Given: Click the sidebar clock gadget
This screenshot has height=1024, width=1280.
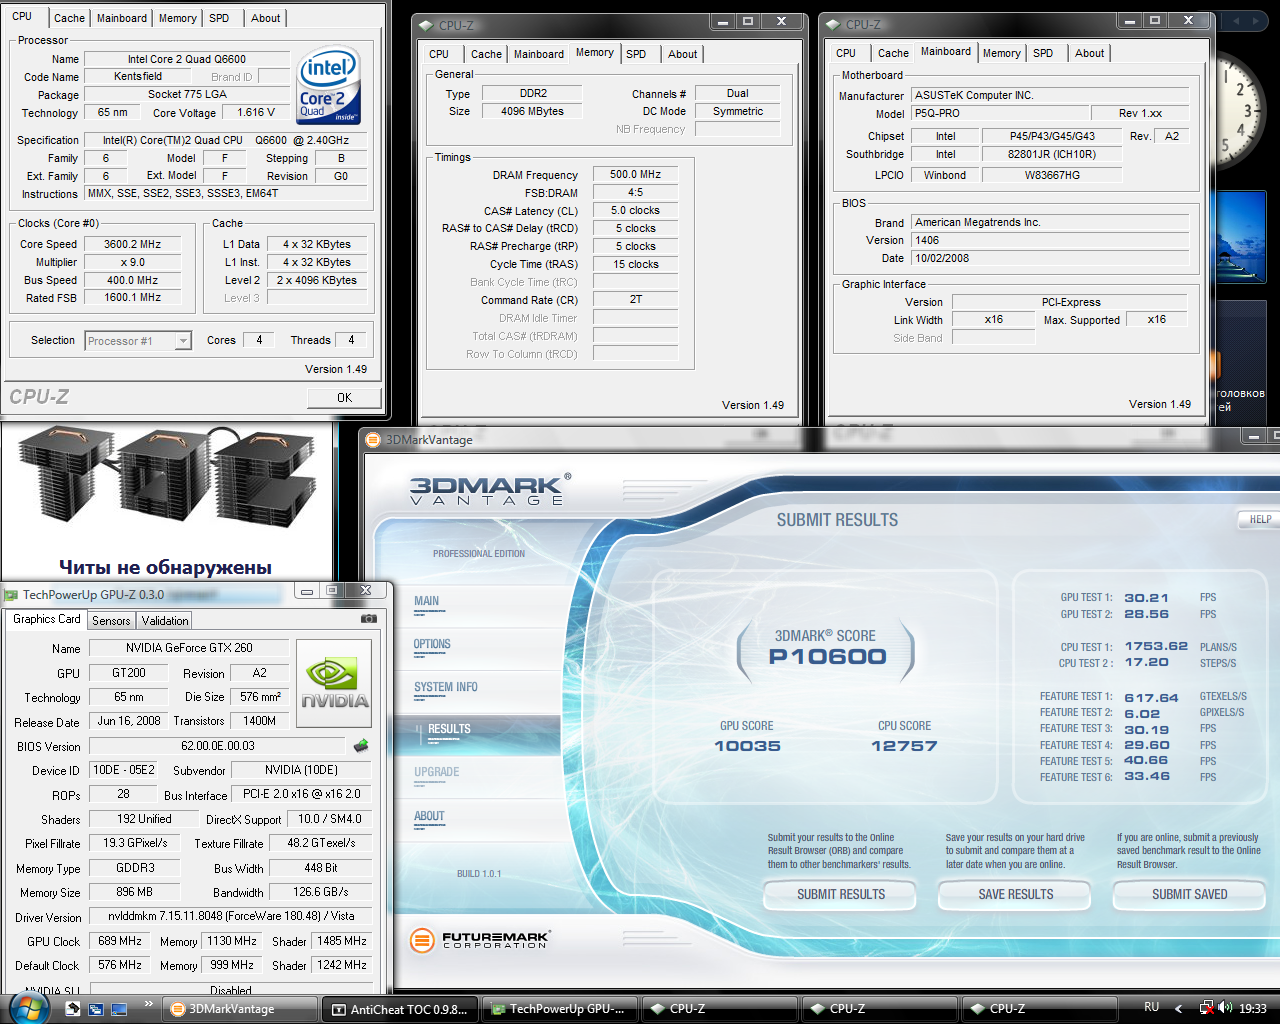Looking at the screenshot, I should click(x=1239, y=112).
